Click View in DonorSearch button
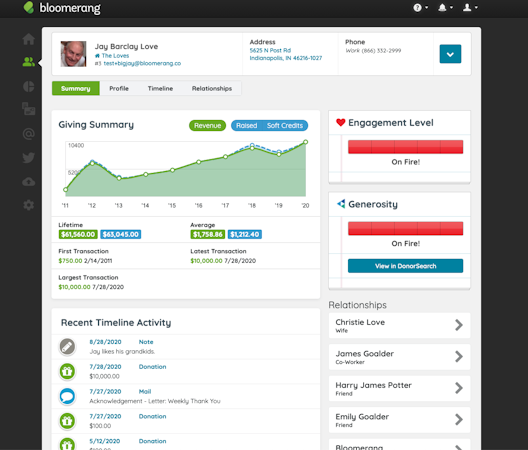Image resolution: width=528 pixels, height=450 pixels. coord(405,266)
